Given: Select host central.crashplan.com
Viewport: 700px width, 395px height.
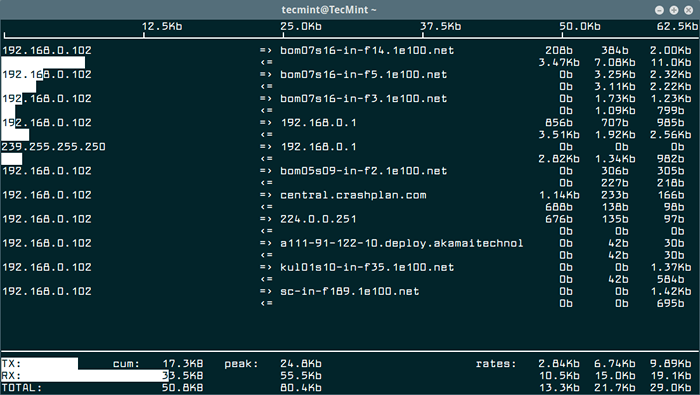Looking at the screenshot, I should pyautogui.click(x=353, y=195).
